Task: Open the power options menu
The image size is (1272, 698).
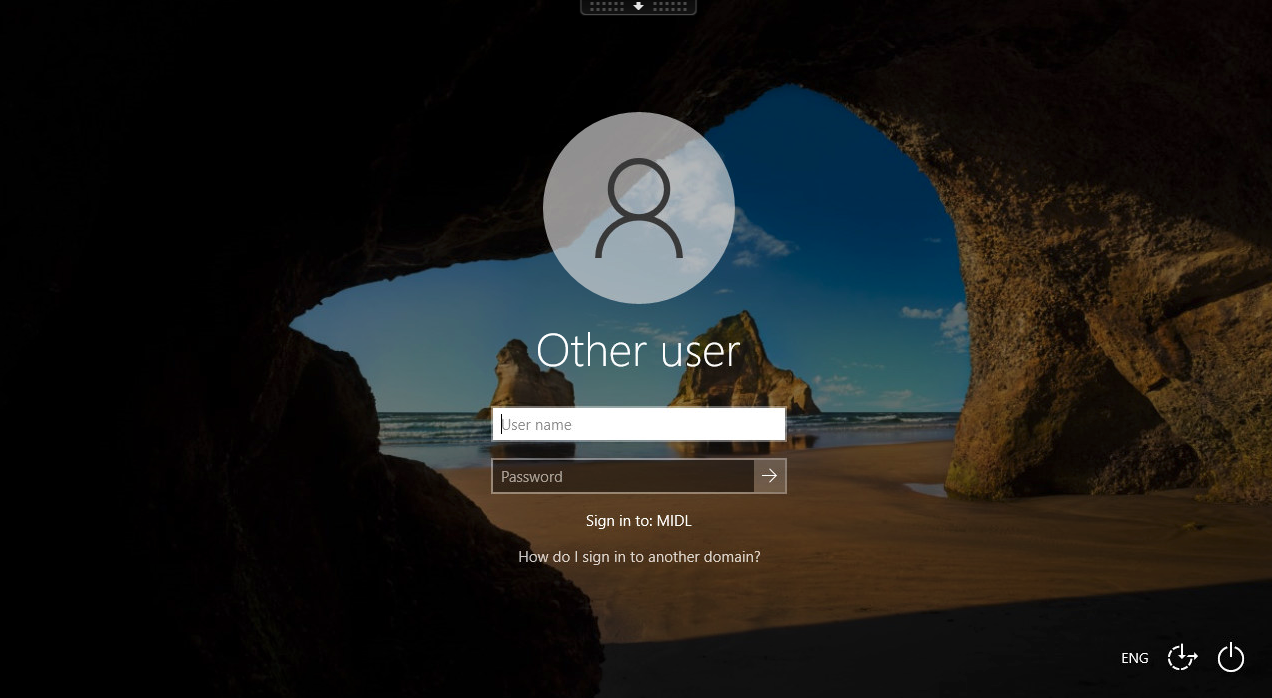Action: 1230,657
